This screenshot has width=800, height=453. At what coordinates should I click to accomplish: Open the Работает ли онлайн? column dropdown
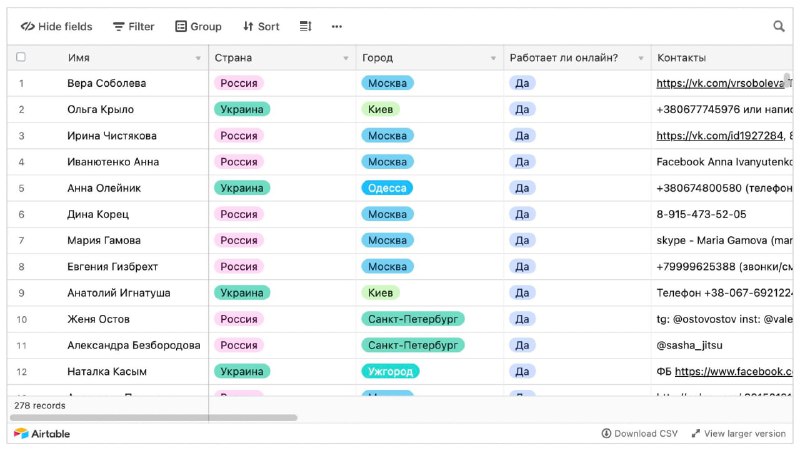(x=641, y=58)
